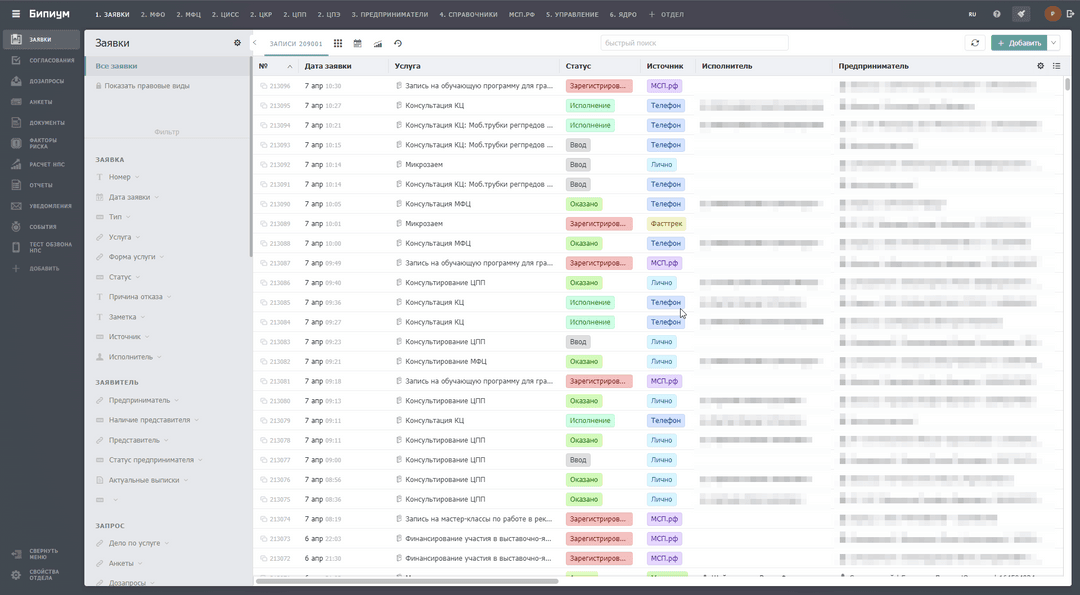Viewport: 1080px width, 595px height.
Task: Click the logout icon in top bar
Action: (1068, 14)
